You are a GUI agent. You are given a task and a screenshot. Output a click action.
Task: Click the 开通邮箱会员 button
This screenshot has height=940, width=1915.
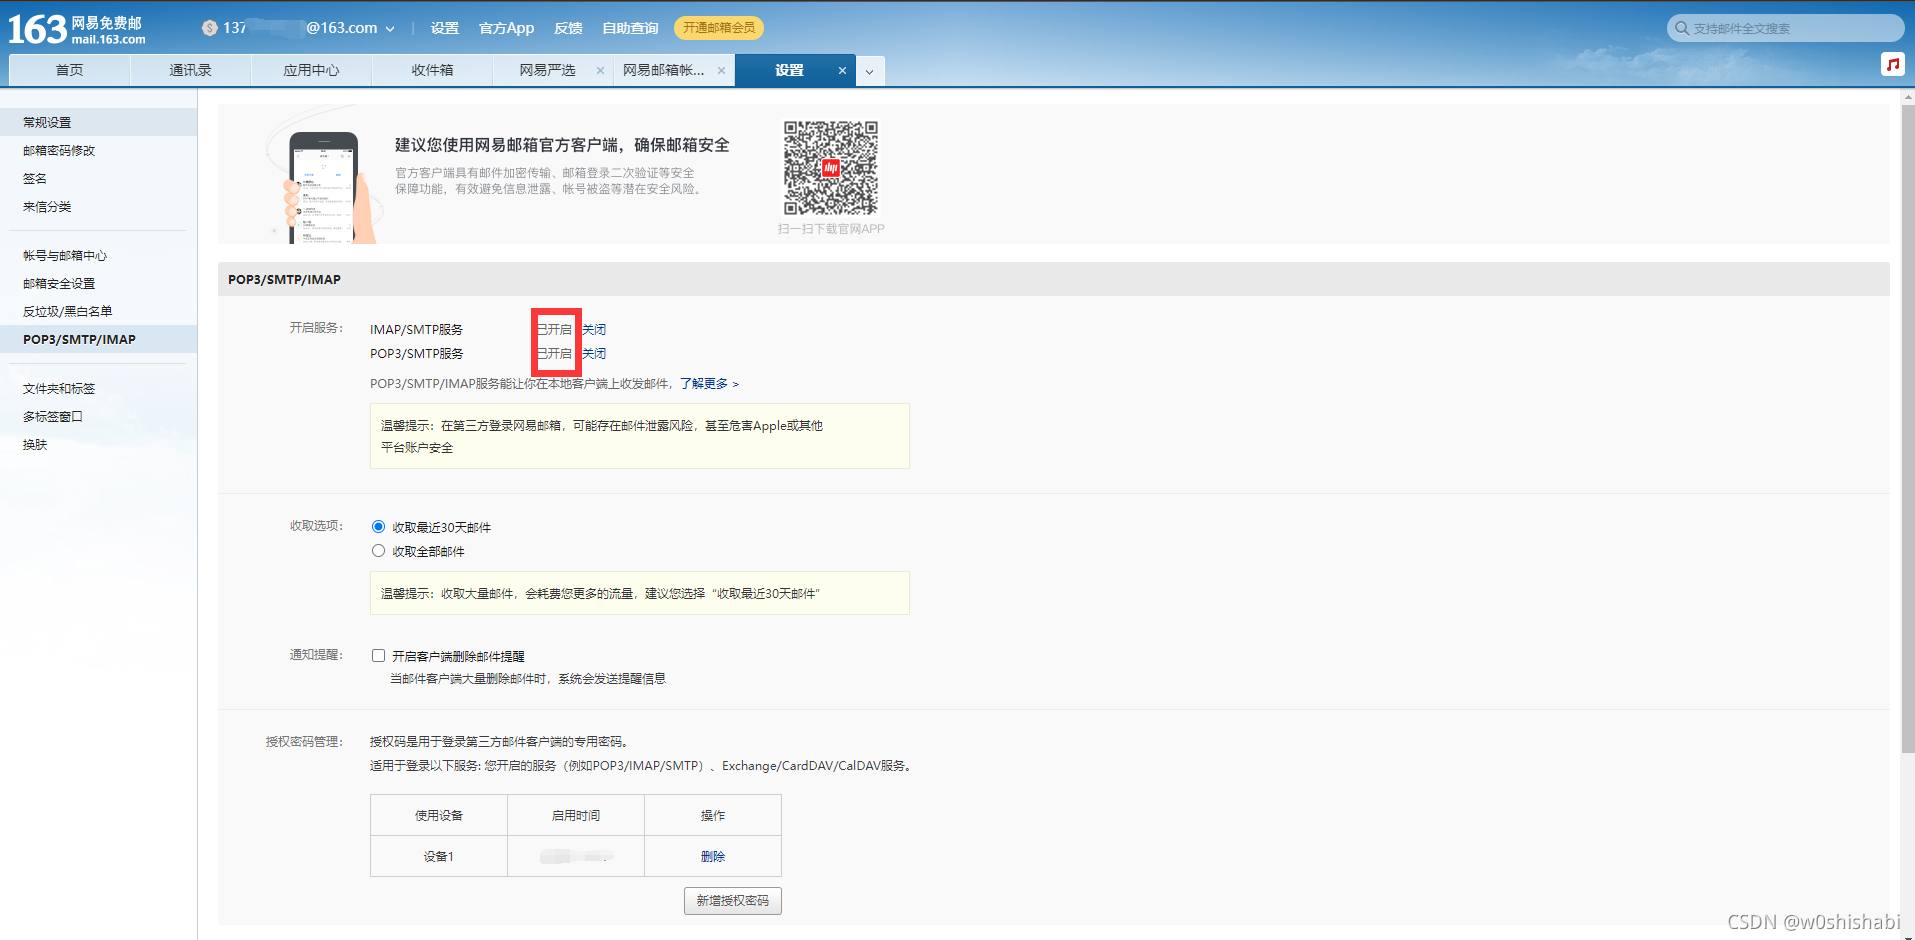(x=719, y=28)
